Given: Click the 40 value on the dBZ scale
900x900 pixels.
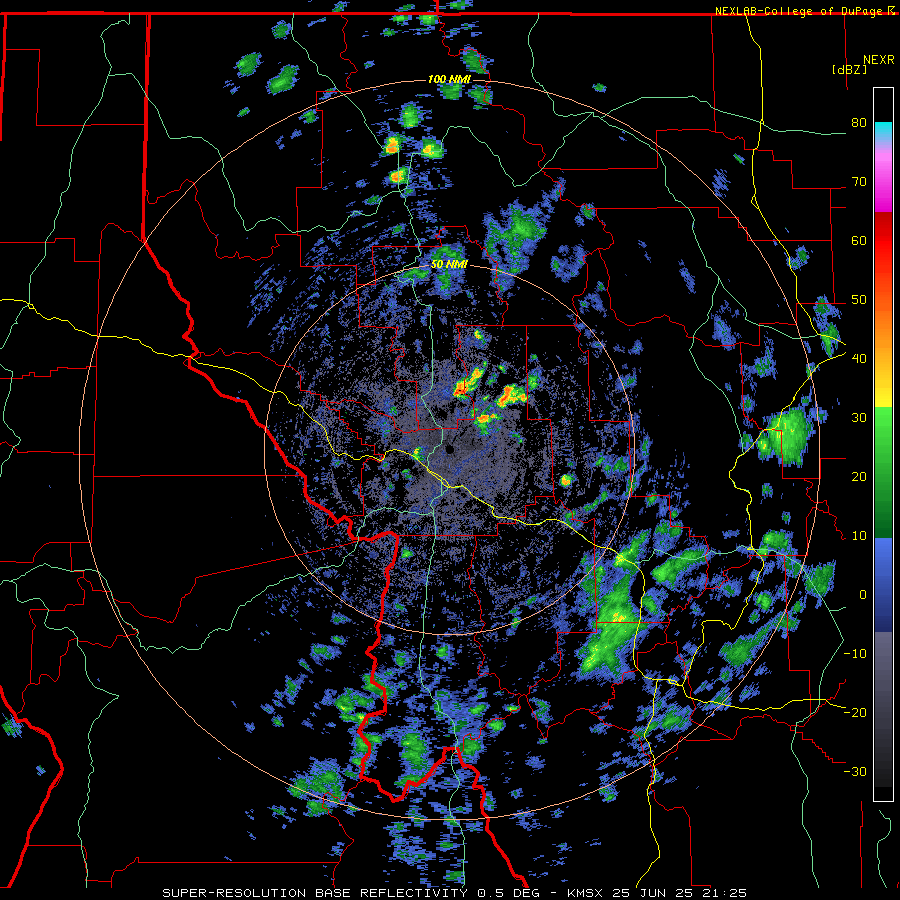Looking at the screenshot, I should [x=859, y=359].
